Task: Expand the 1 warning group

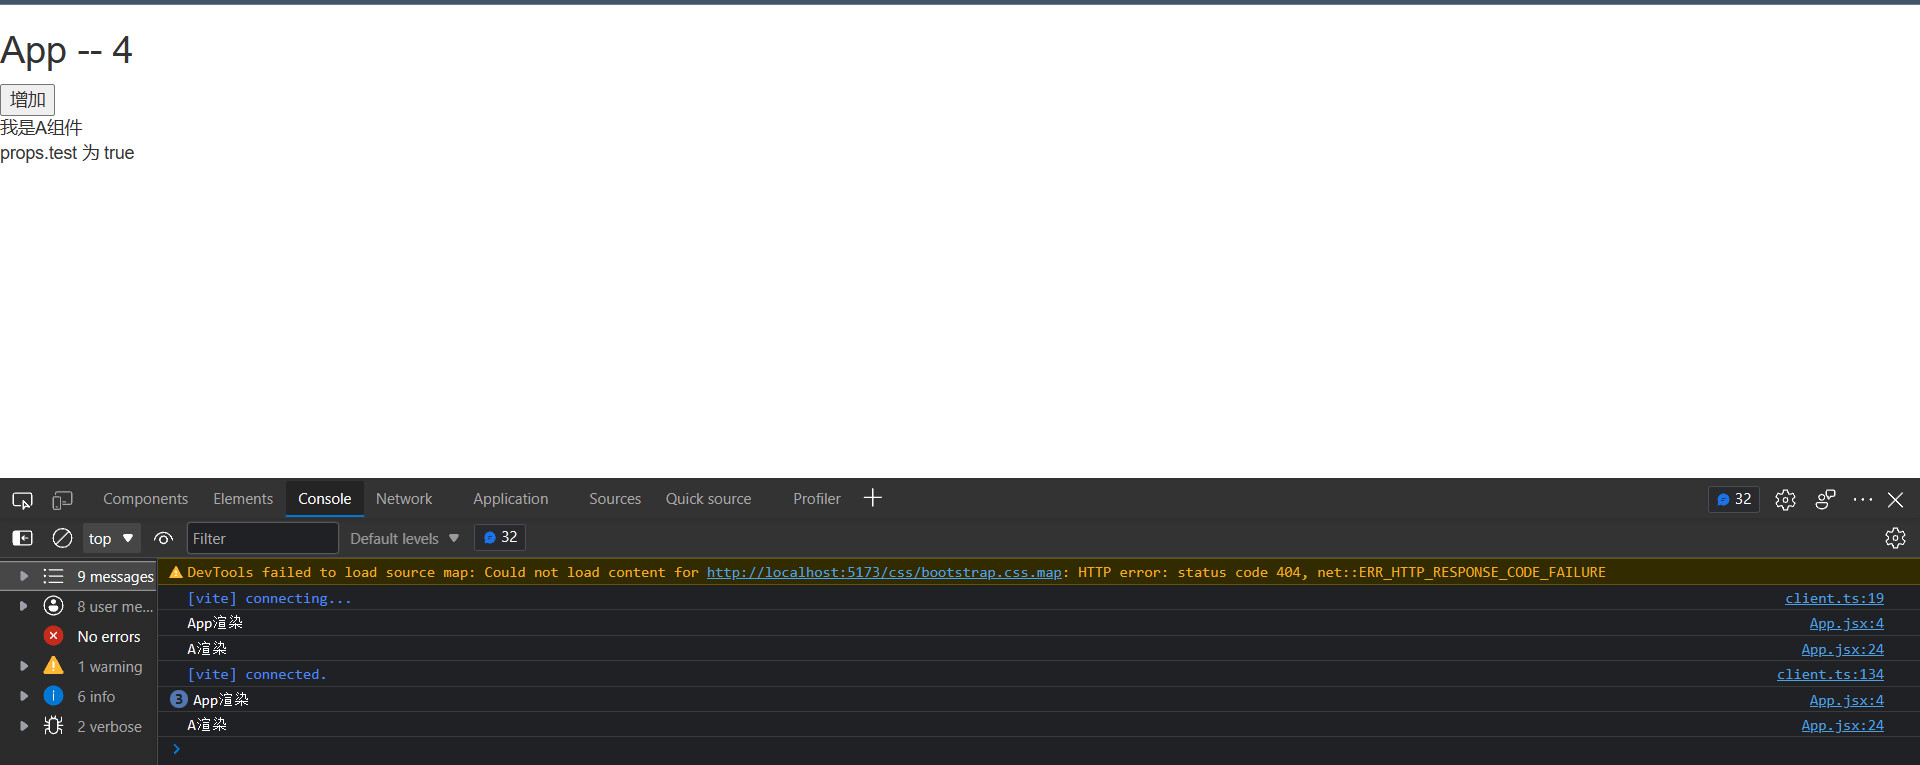Action: click(x=24, y=666)
